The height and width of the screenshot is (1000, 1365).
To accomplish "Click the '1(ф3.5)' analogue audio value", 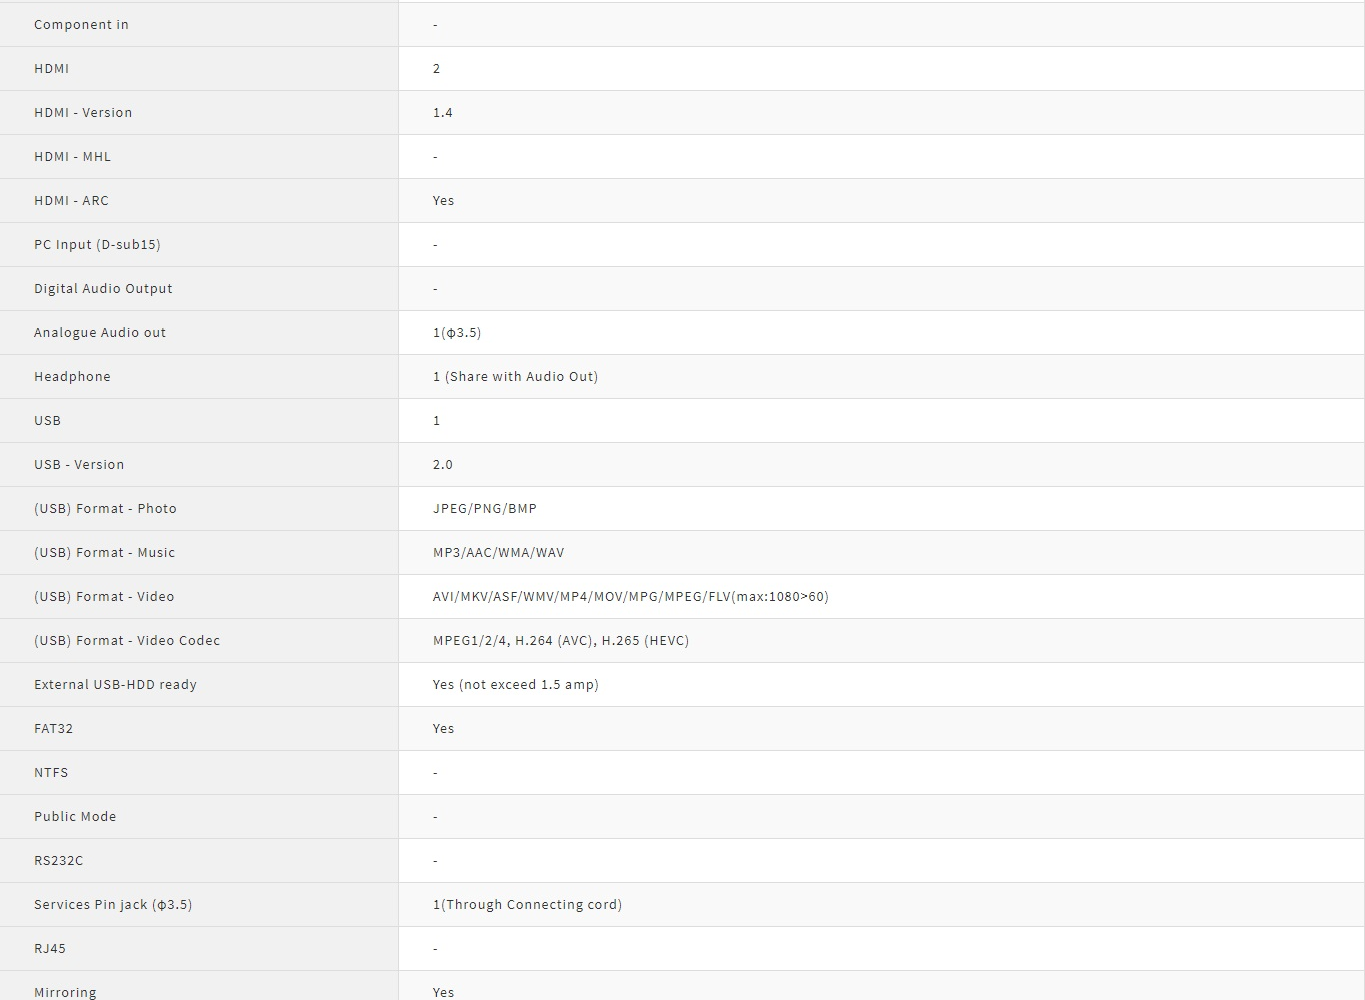I will point(457,333).
